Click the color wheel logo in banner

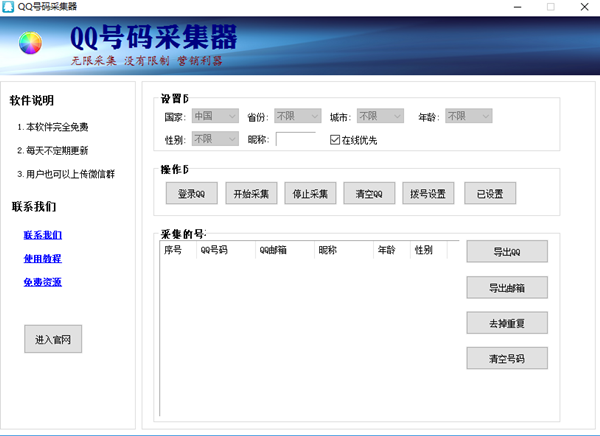coord(30,43)
